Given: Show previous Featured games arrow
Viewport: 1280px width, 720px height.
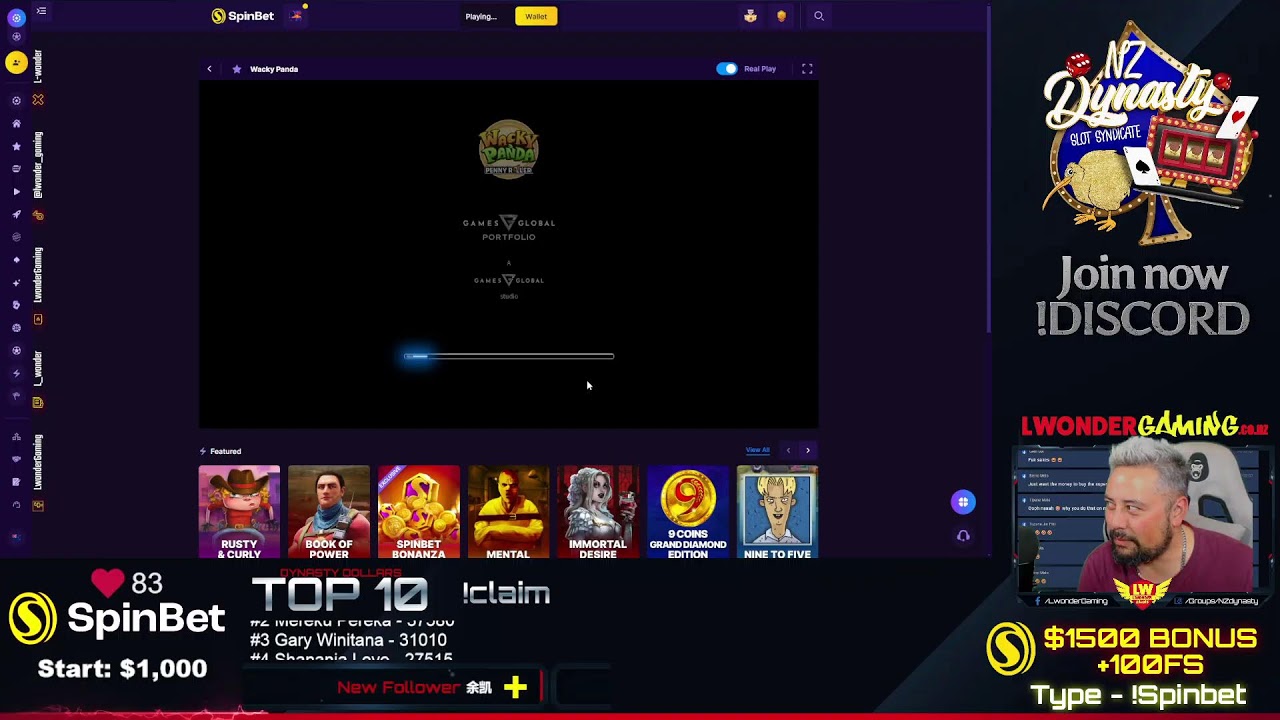Looking at the screenshot, I should (788, 450).
